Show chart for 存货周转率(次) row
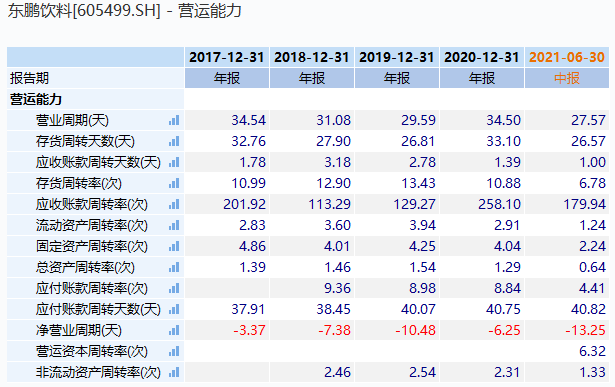This screenshot has height=387, width=615. click(174, 183)
